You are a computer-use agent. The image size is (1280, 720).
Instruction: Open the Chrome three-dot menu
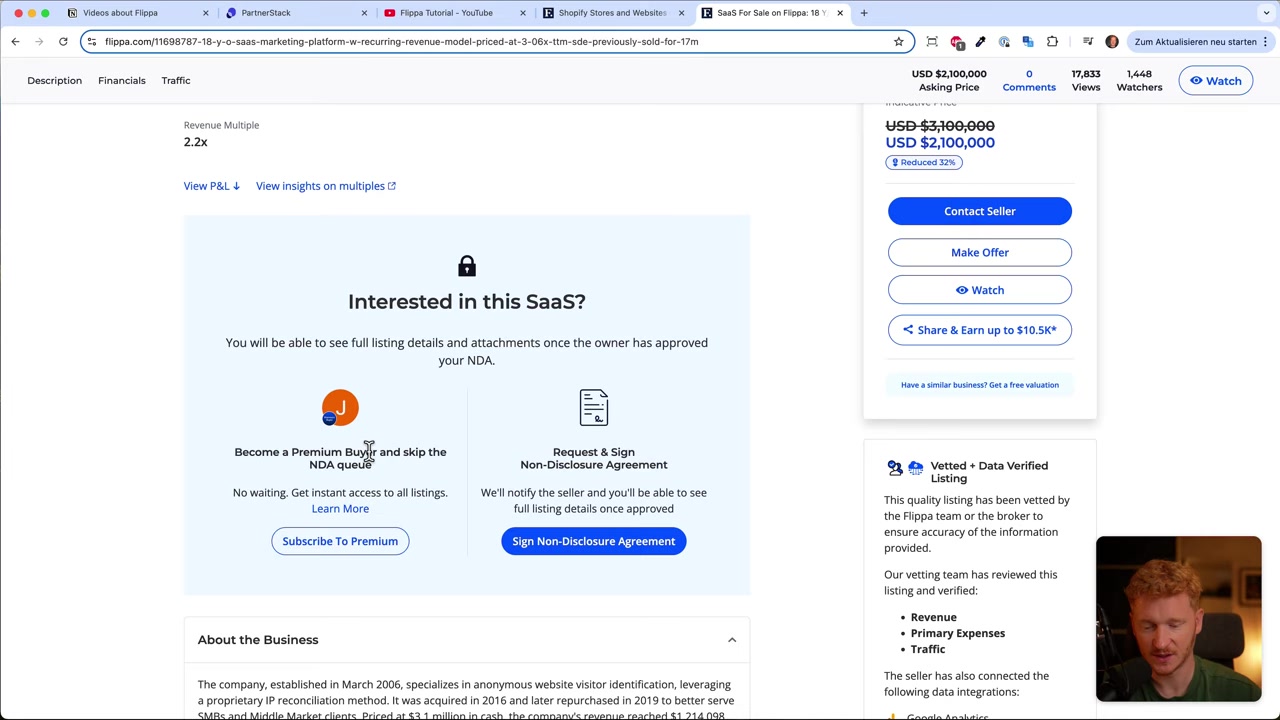[1265, 41]
